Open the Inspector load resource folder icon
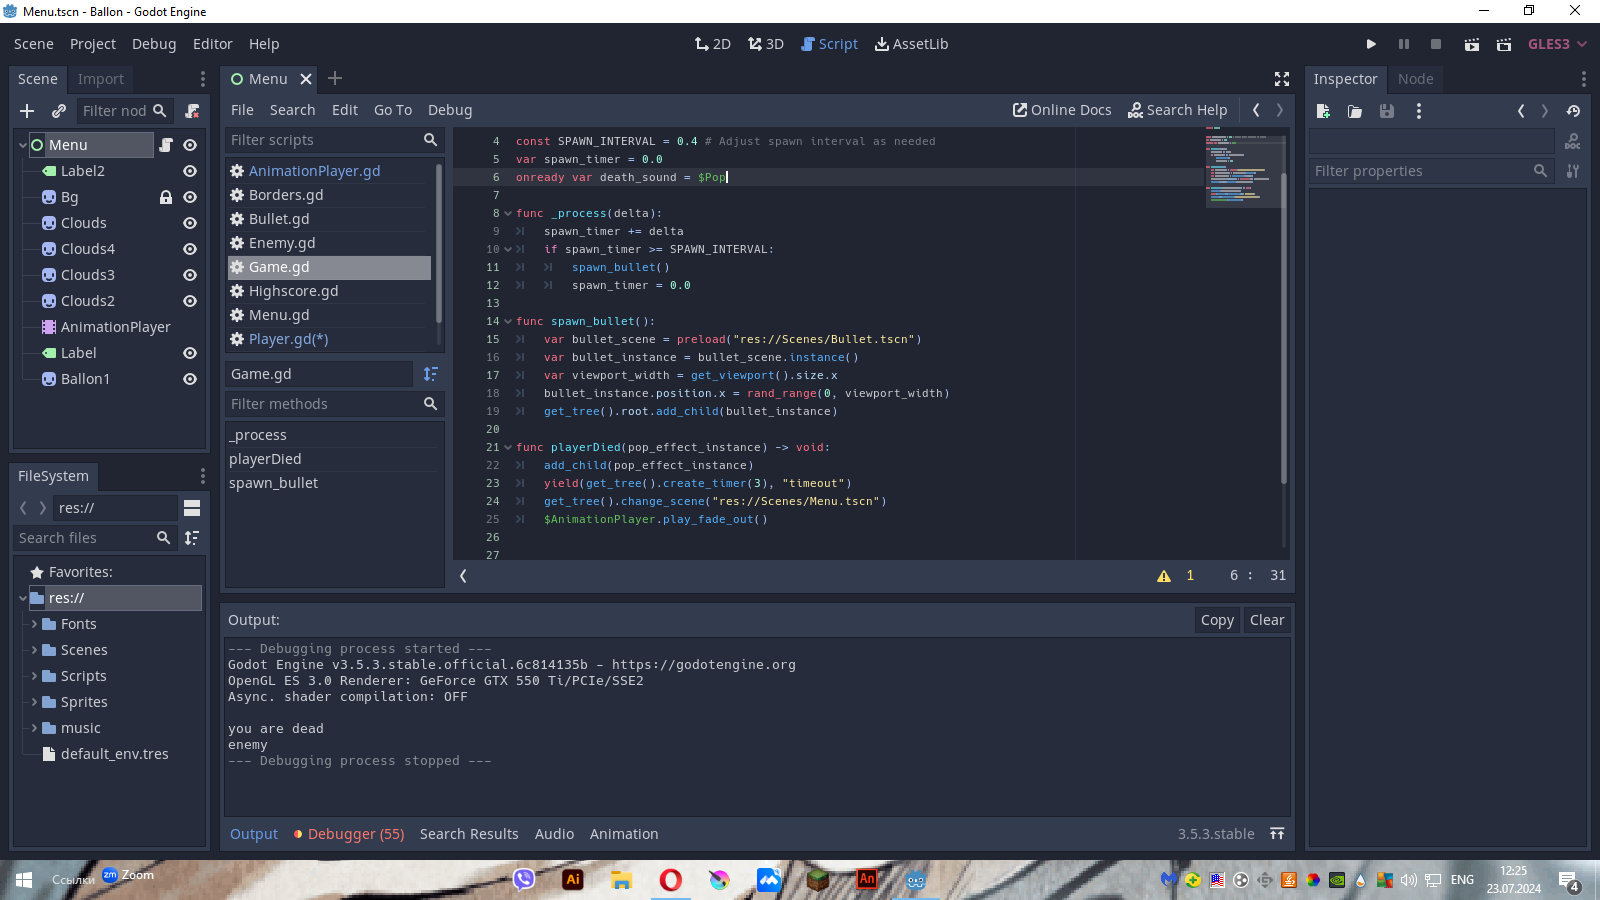The height and width of the screenshot is (900, 1600). tap(1354, 111)
